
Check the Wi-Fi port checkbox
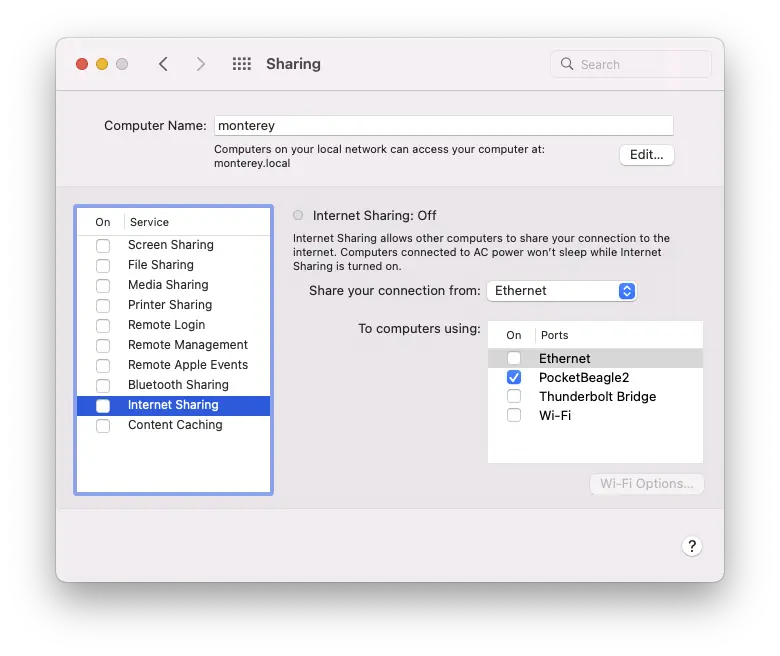(514, 415)
